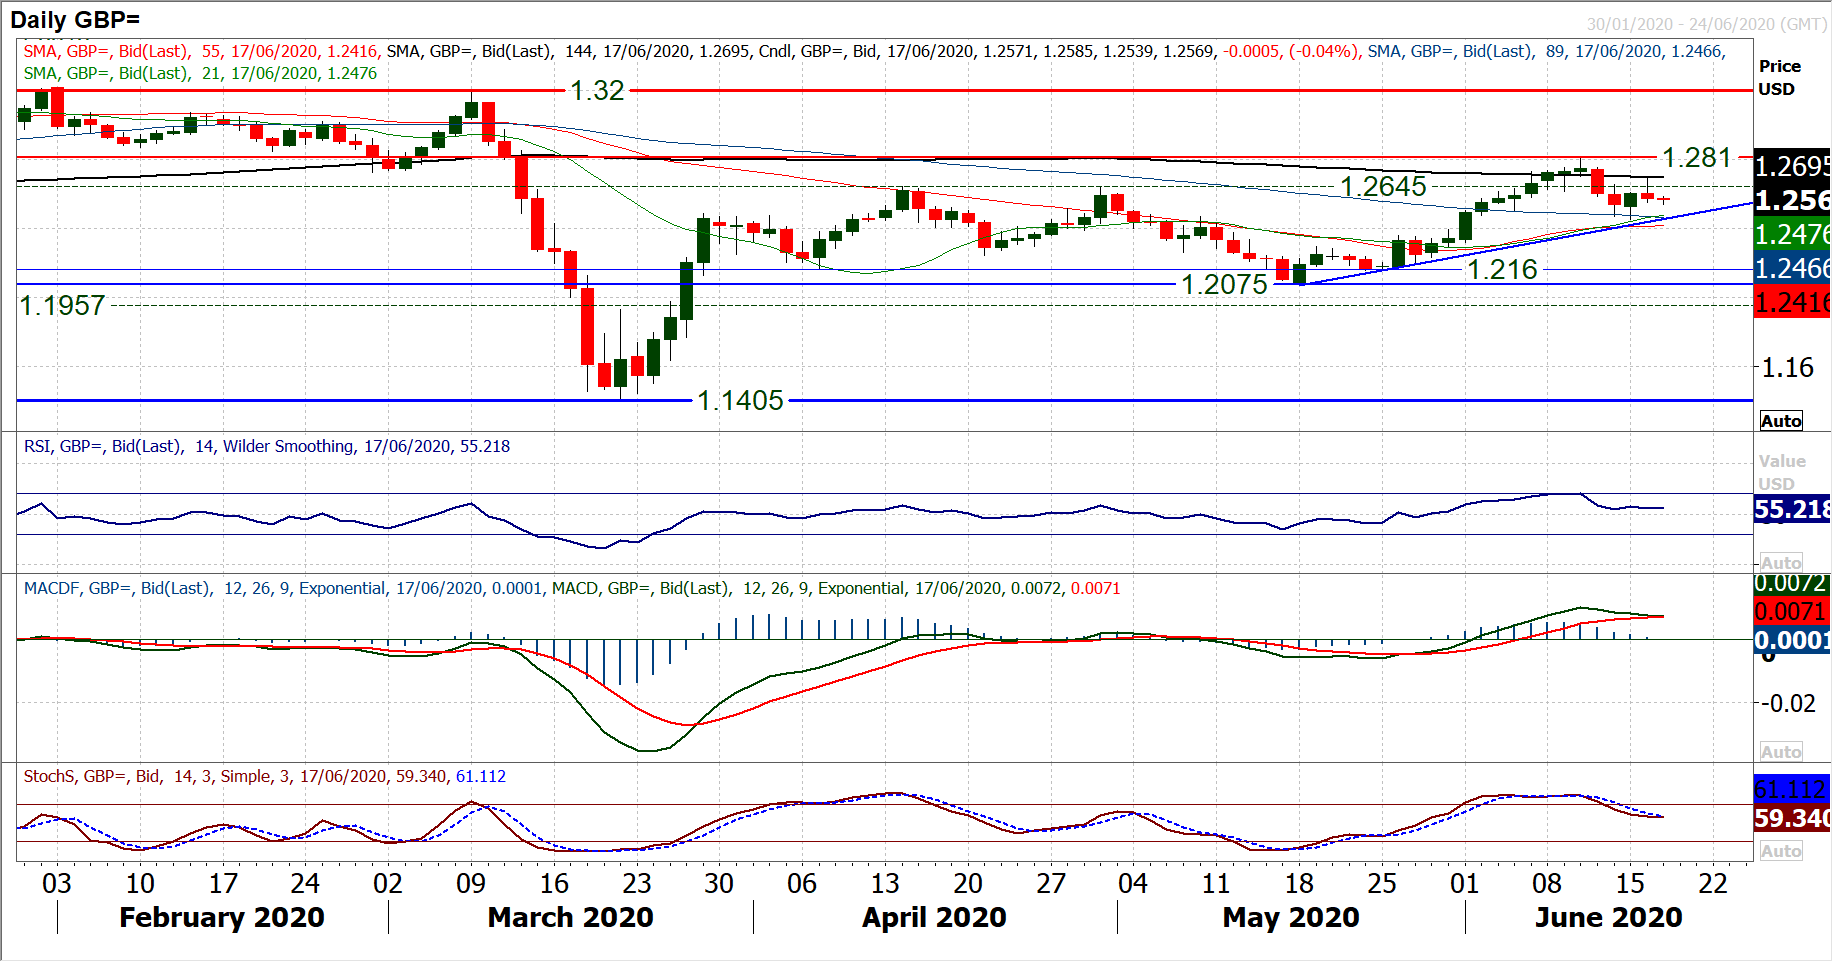Select the blue SMA 89 legend entry

[1545, 51]
